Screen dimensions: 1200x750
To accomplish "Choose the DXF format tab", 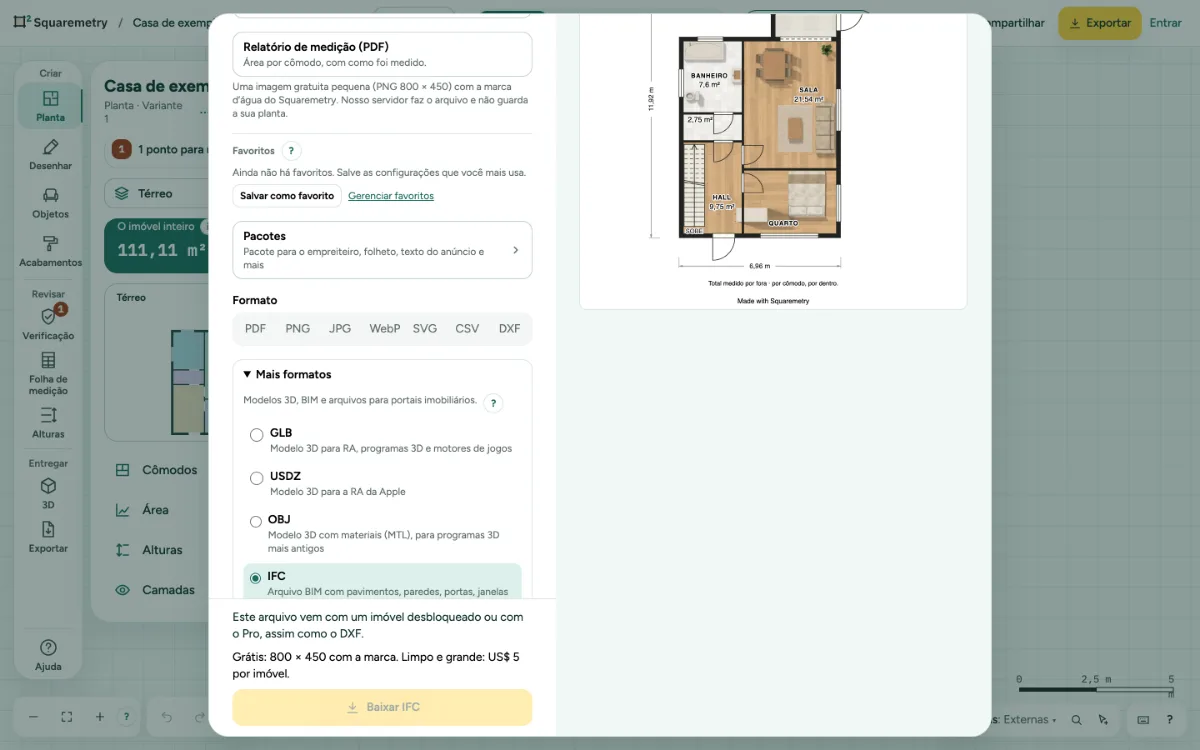I will pos(510,328).
